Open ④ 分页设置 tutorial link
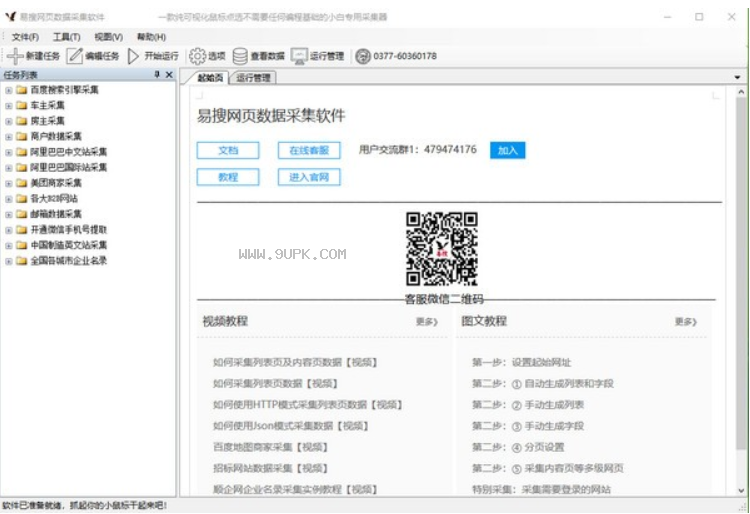750x514 pixels. click(x=518, y=447)
